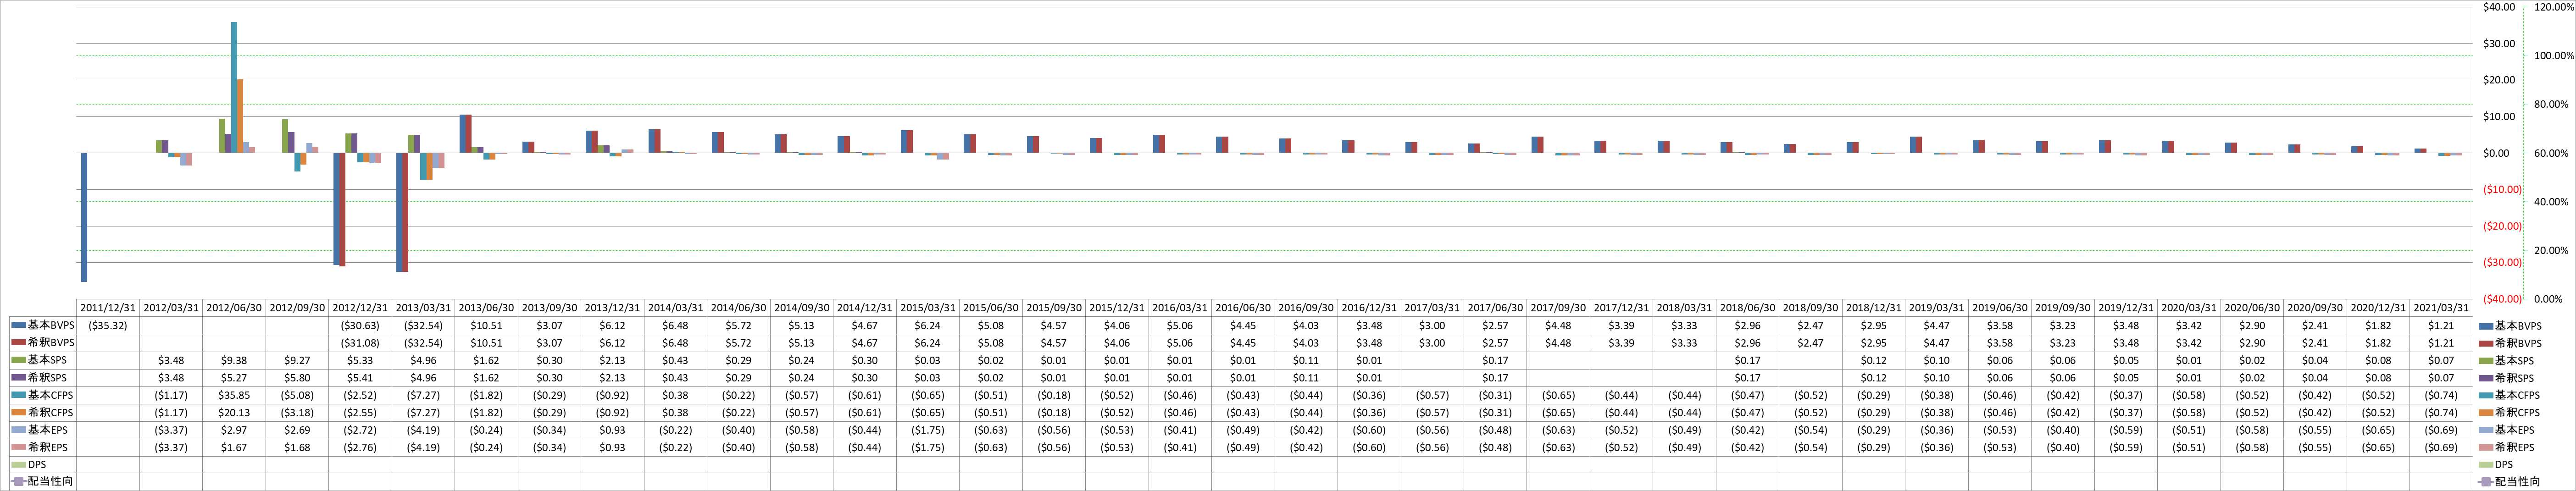Screen dimensions: 2576x491
Task: Click the $20.13 希釈CFPS cell
Action: click(234, 413)
